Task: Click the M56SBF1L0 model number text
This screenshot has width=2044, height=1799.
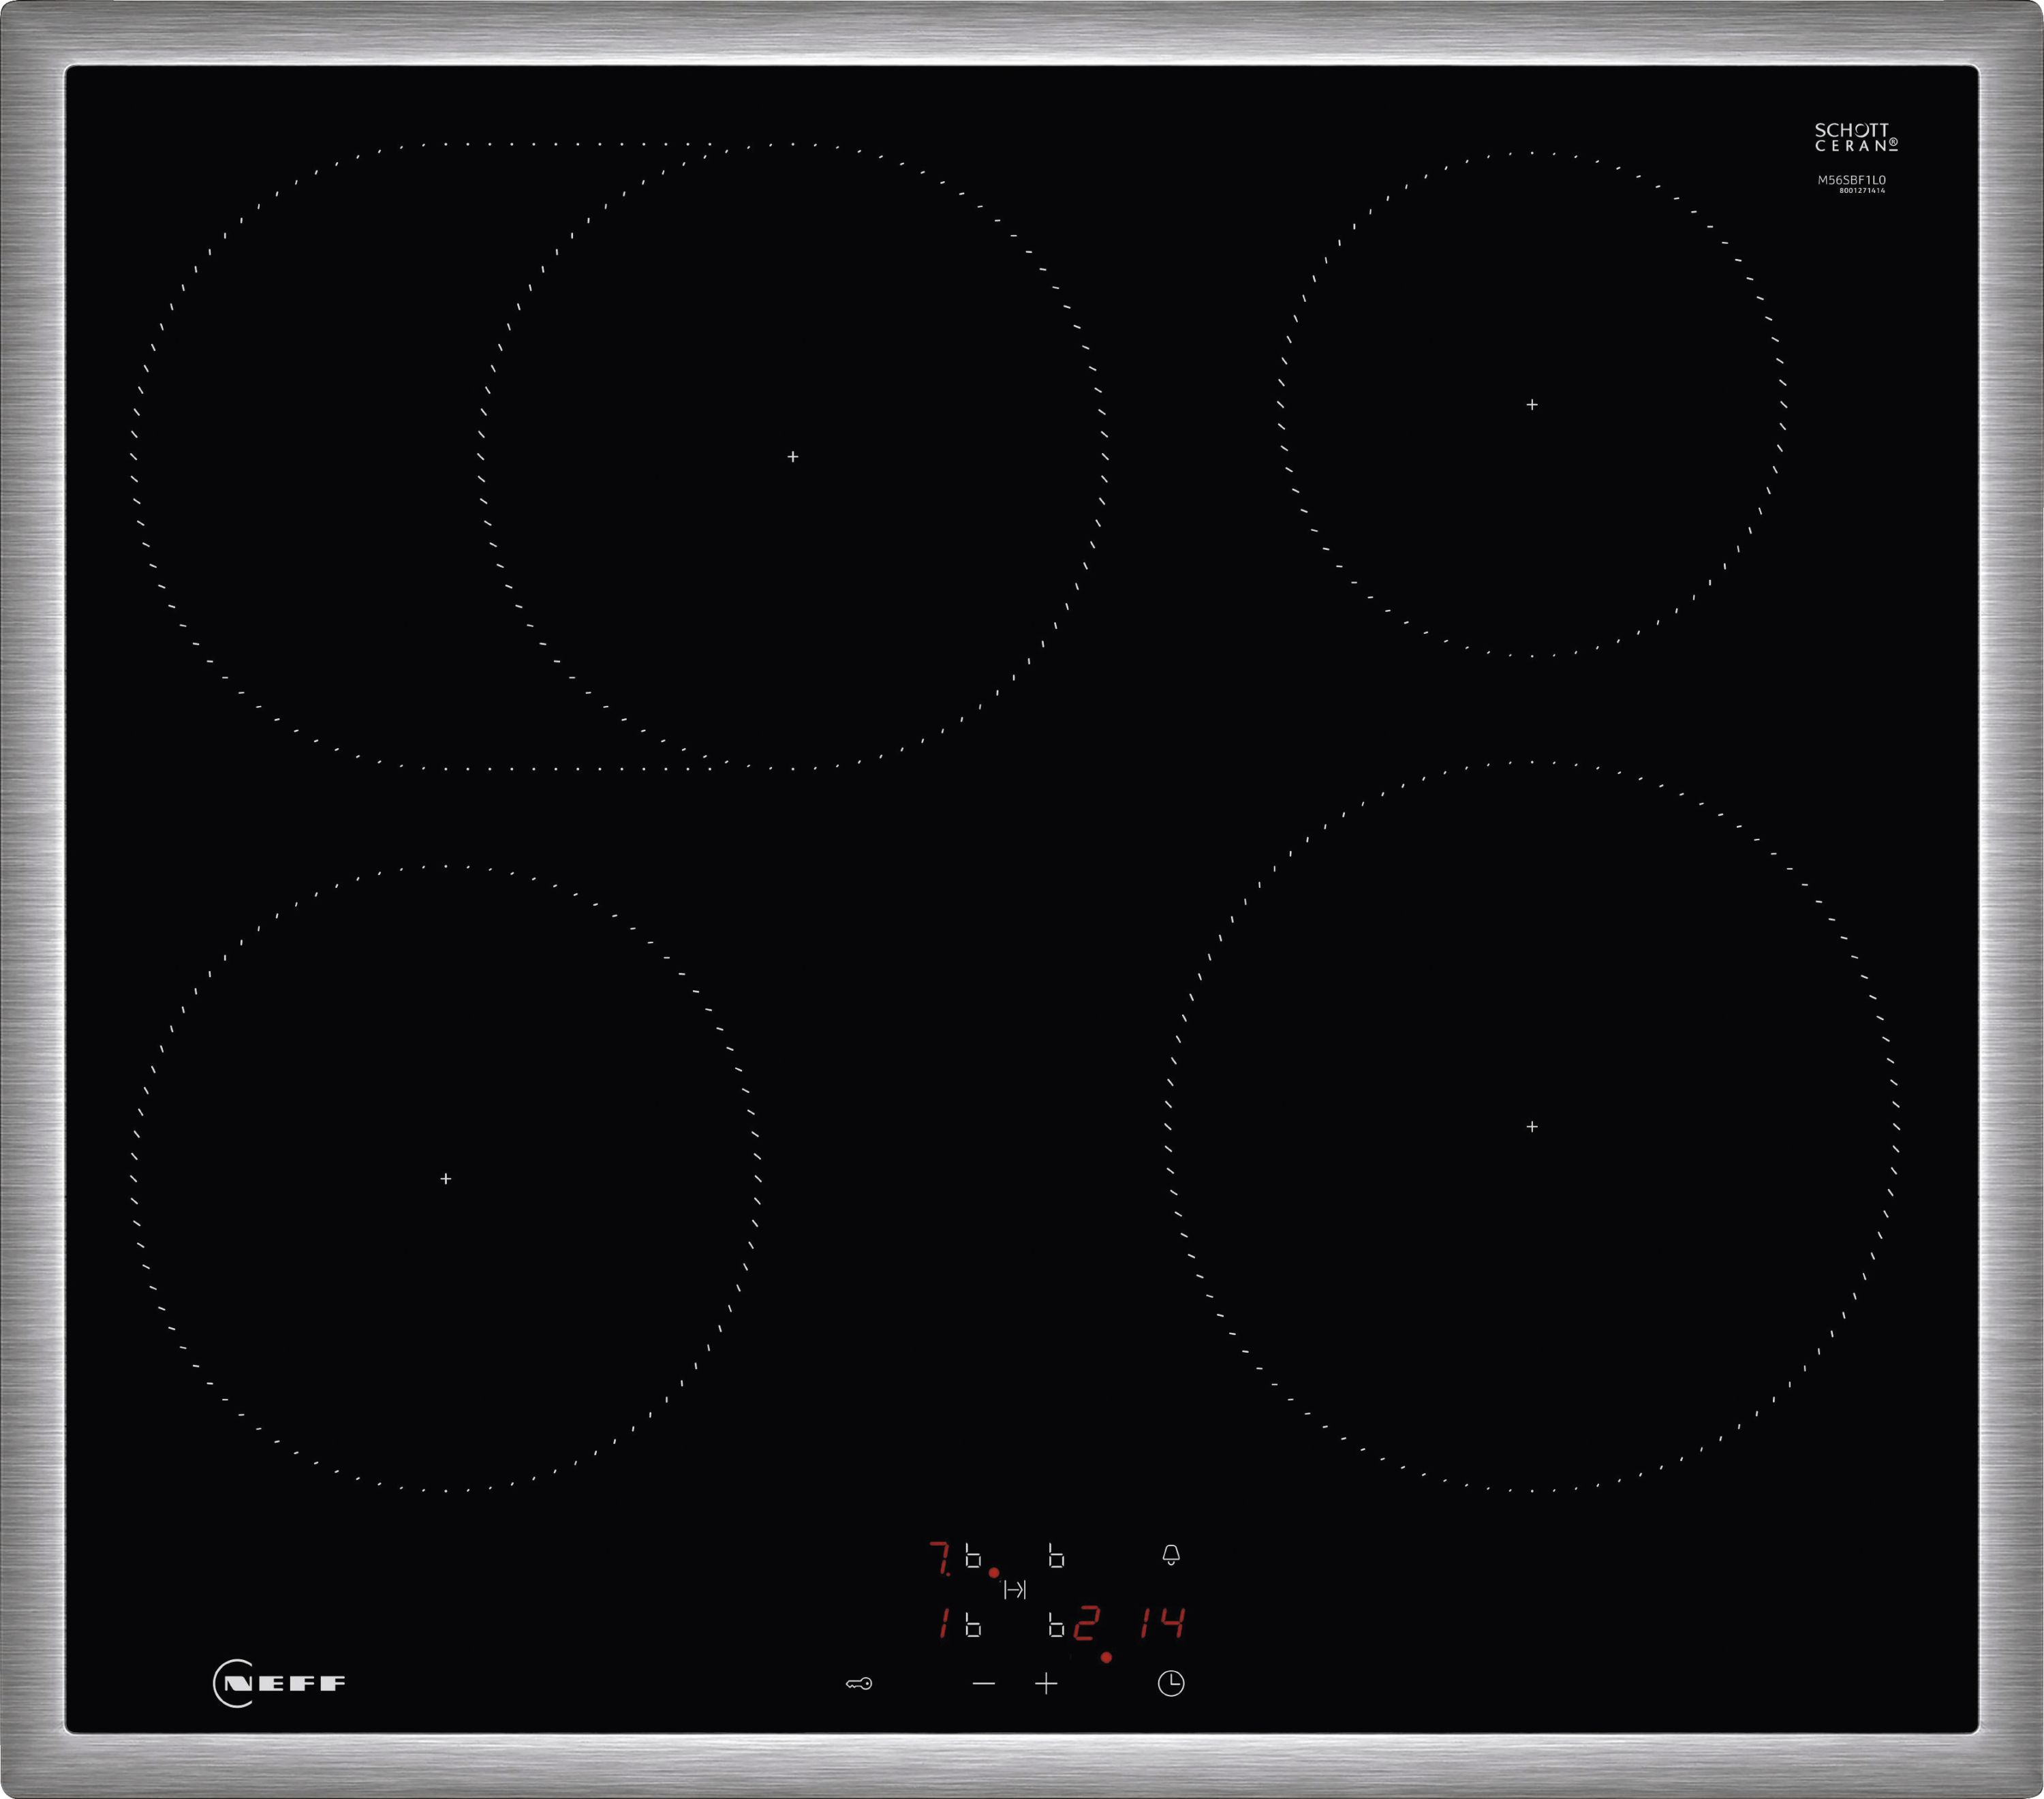Action: (1852, 180)
